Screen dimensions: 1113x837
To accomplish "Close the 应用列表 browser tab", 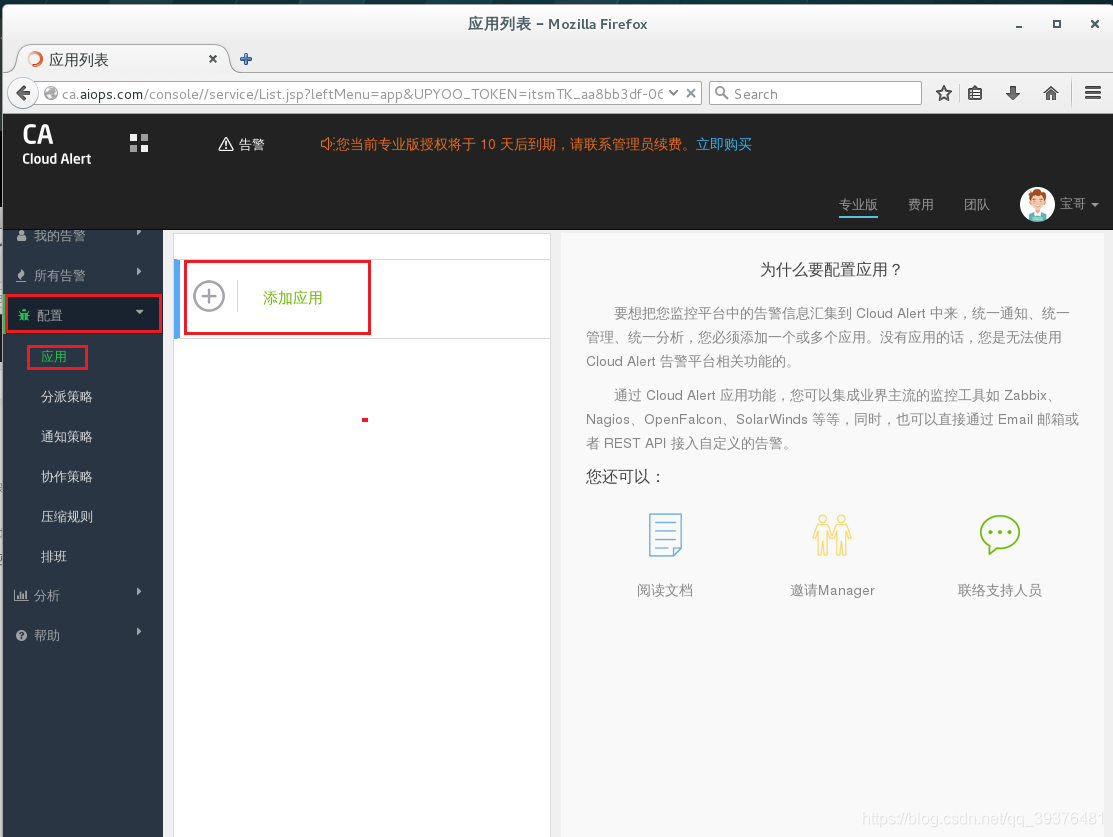I will (x=212, y=59).
